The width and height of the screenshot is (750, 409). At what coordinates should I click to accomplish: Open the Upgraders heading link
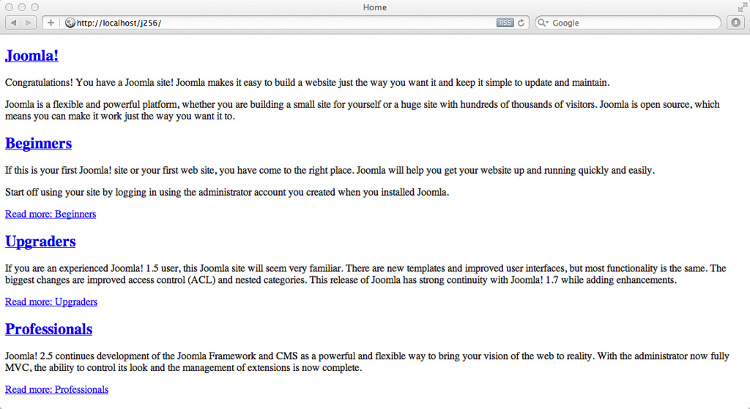40,241
